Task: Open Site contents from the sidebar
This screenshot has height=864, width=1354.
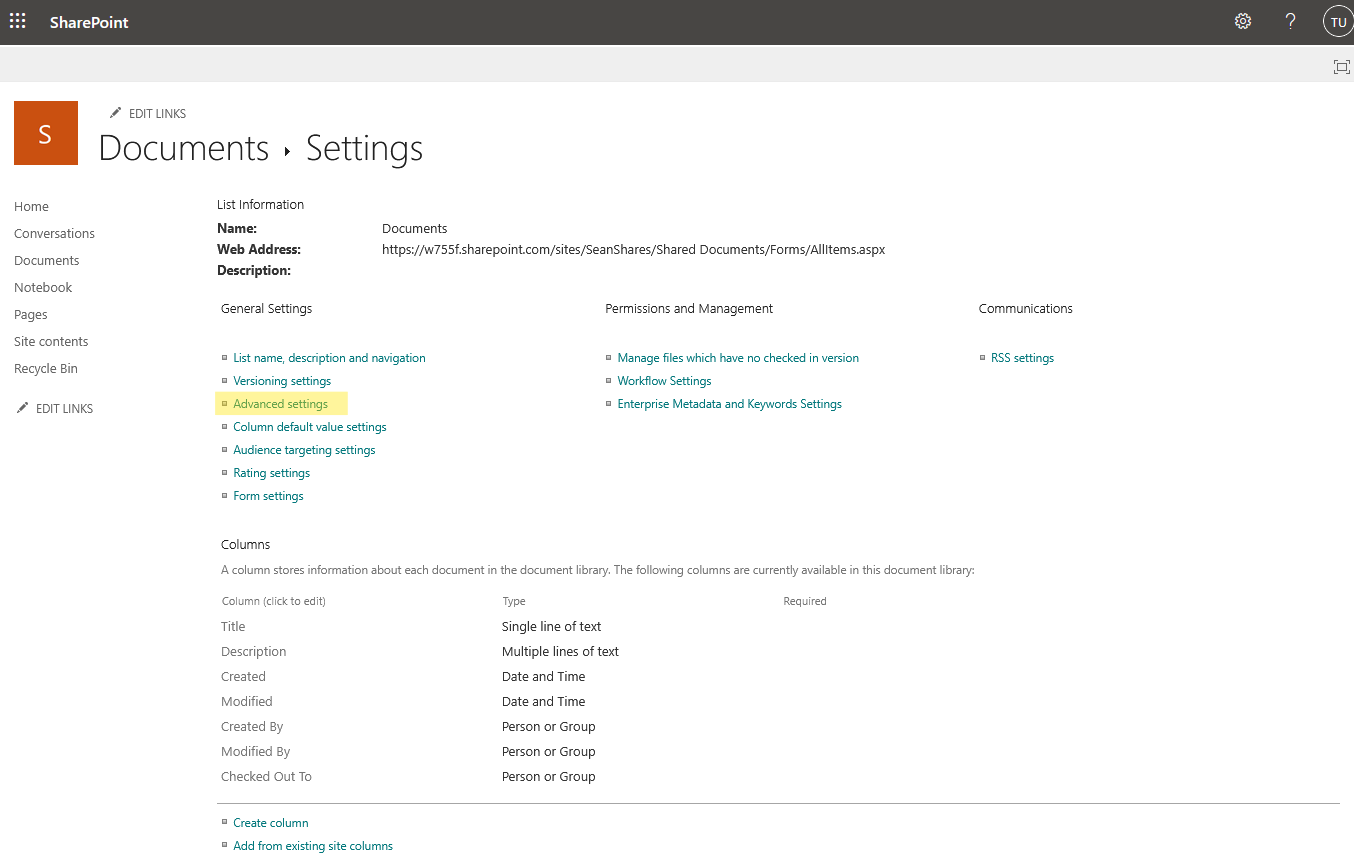Action: pyautogui.click(x=50, y=341)
